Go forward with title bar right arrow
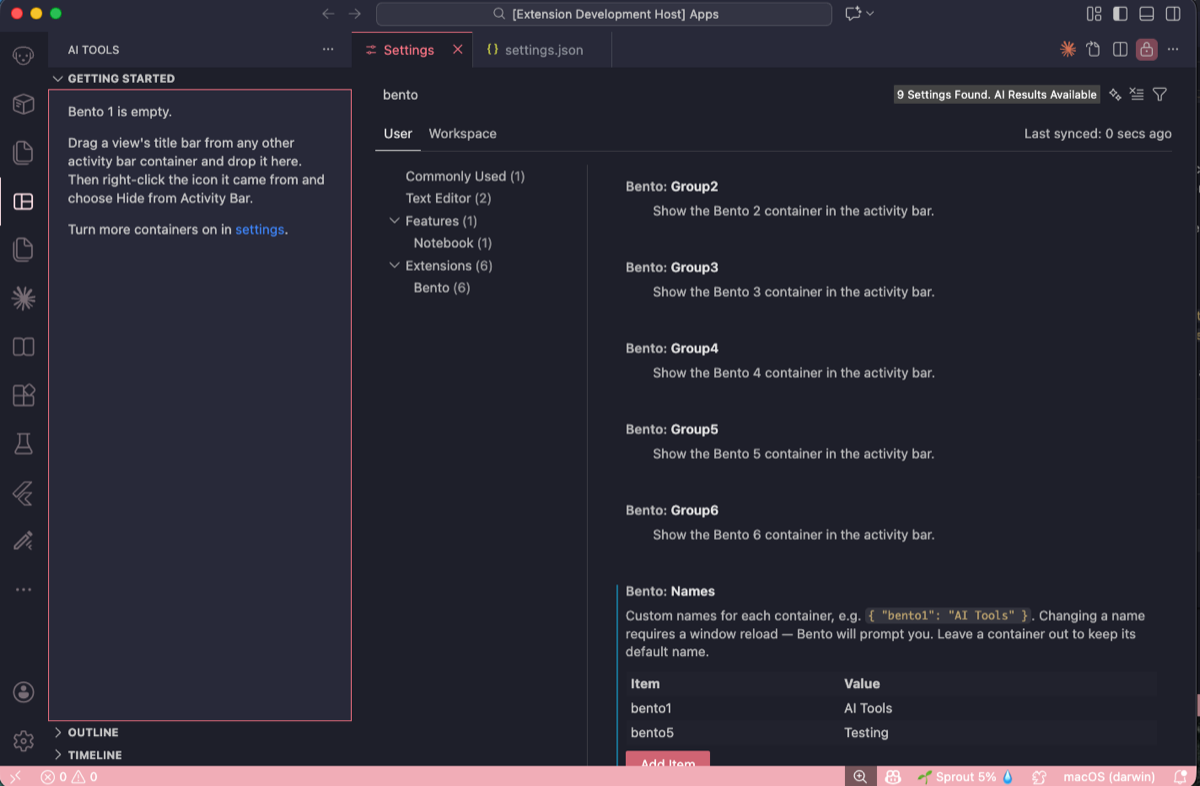This screenshot has width=1200, height=786. click(x=355, y=14)
